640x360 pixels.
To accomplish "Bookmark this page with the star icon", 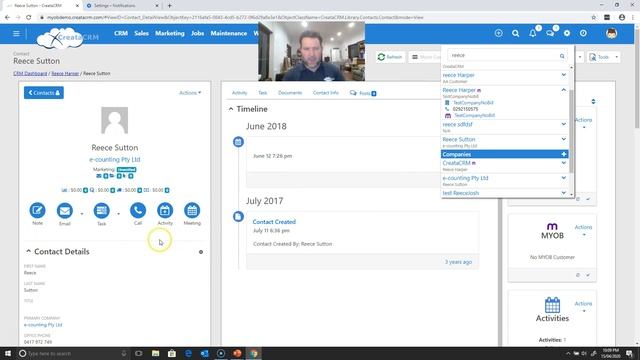I will [594, 18].
